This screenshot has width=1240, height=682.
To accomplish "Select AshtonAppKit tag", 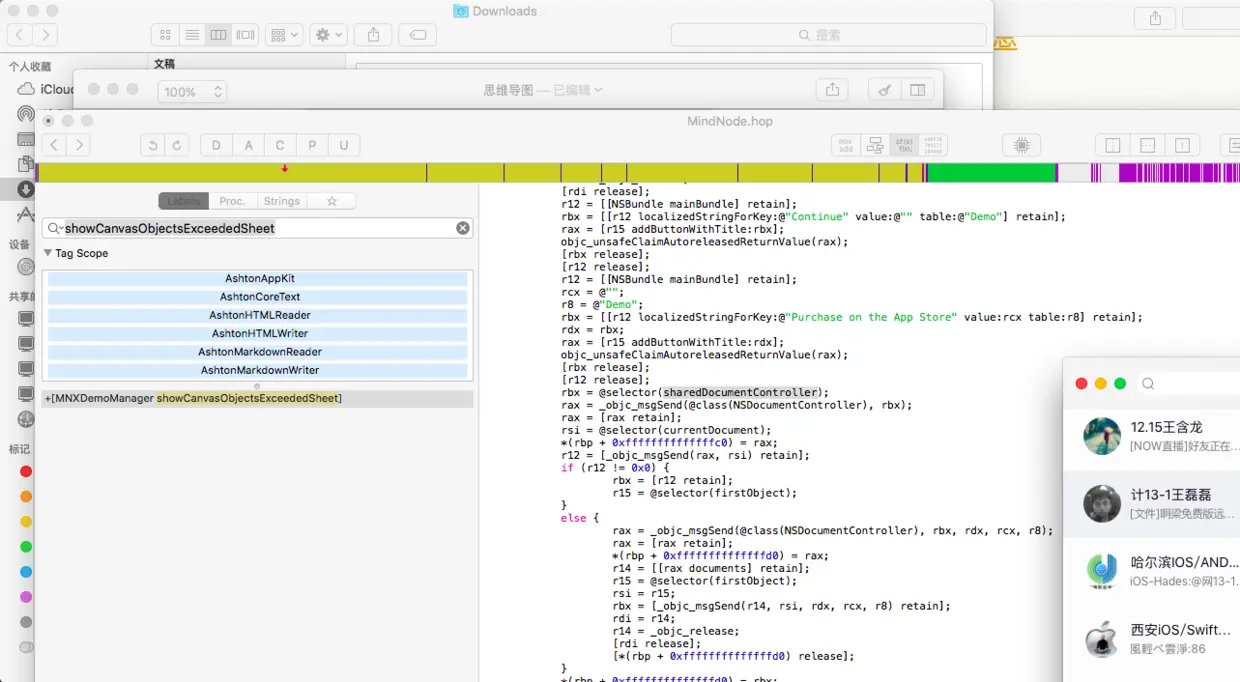I will pyautogui.click(x=258, y=278).
